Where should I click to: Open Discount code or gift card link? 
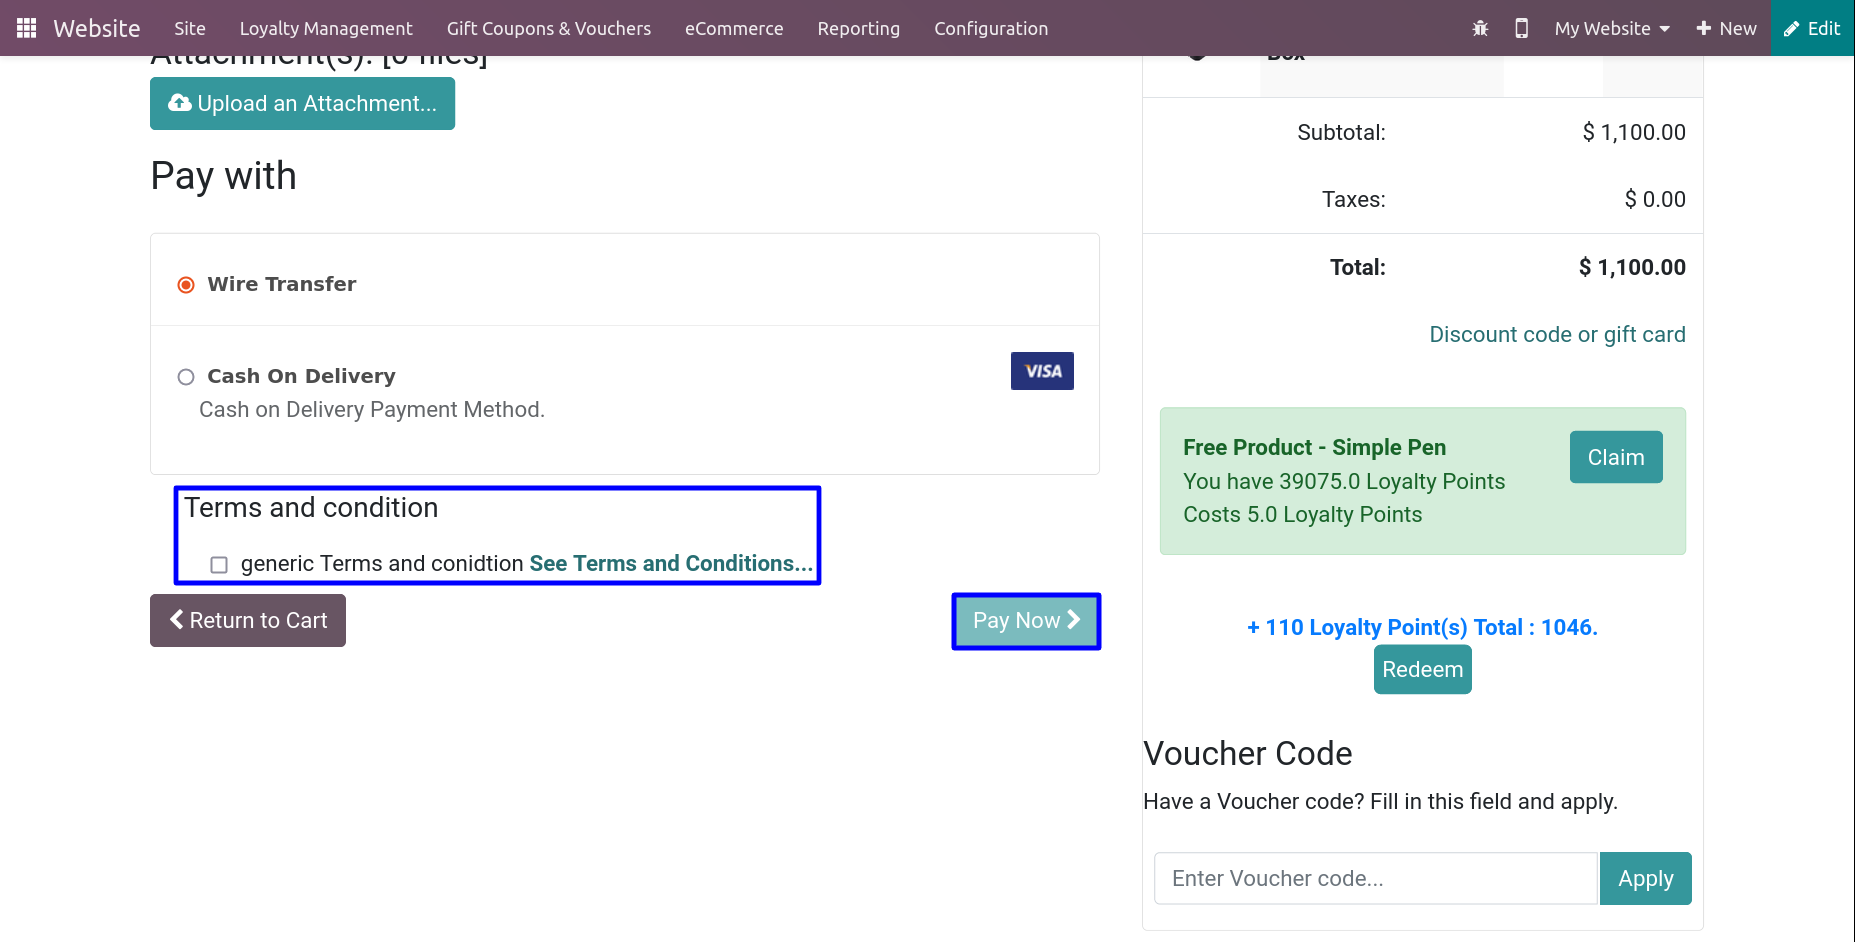1557,334
